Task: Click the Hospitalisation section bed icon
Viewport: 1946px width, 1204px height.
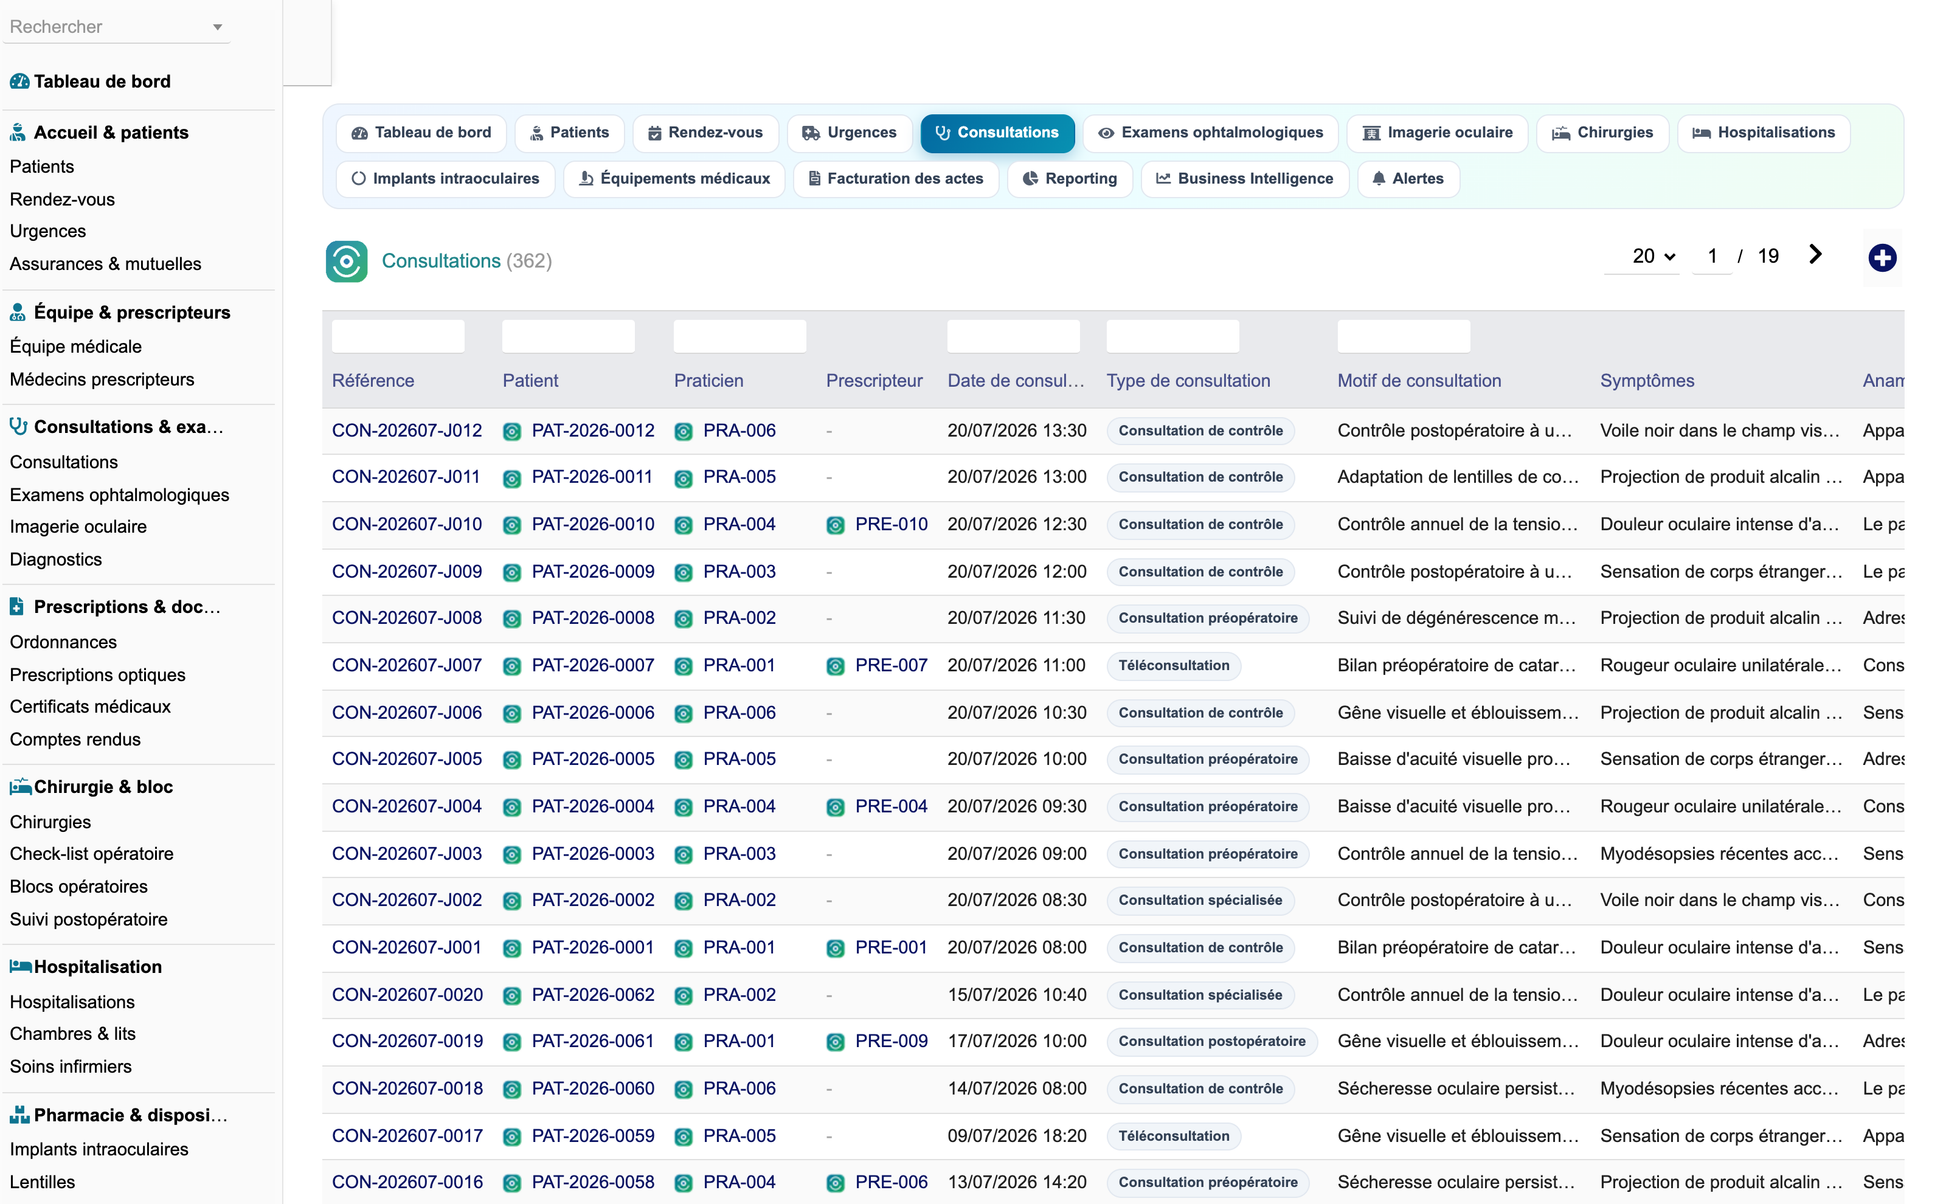Action: [20, 966]
